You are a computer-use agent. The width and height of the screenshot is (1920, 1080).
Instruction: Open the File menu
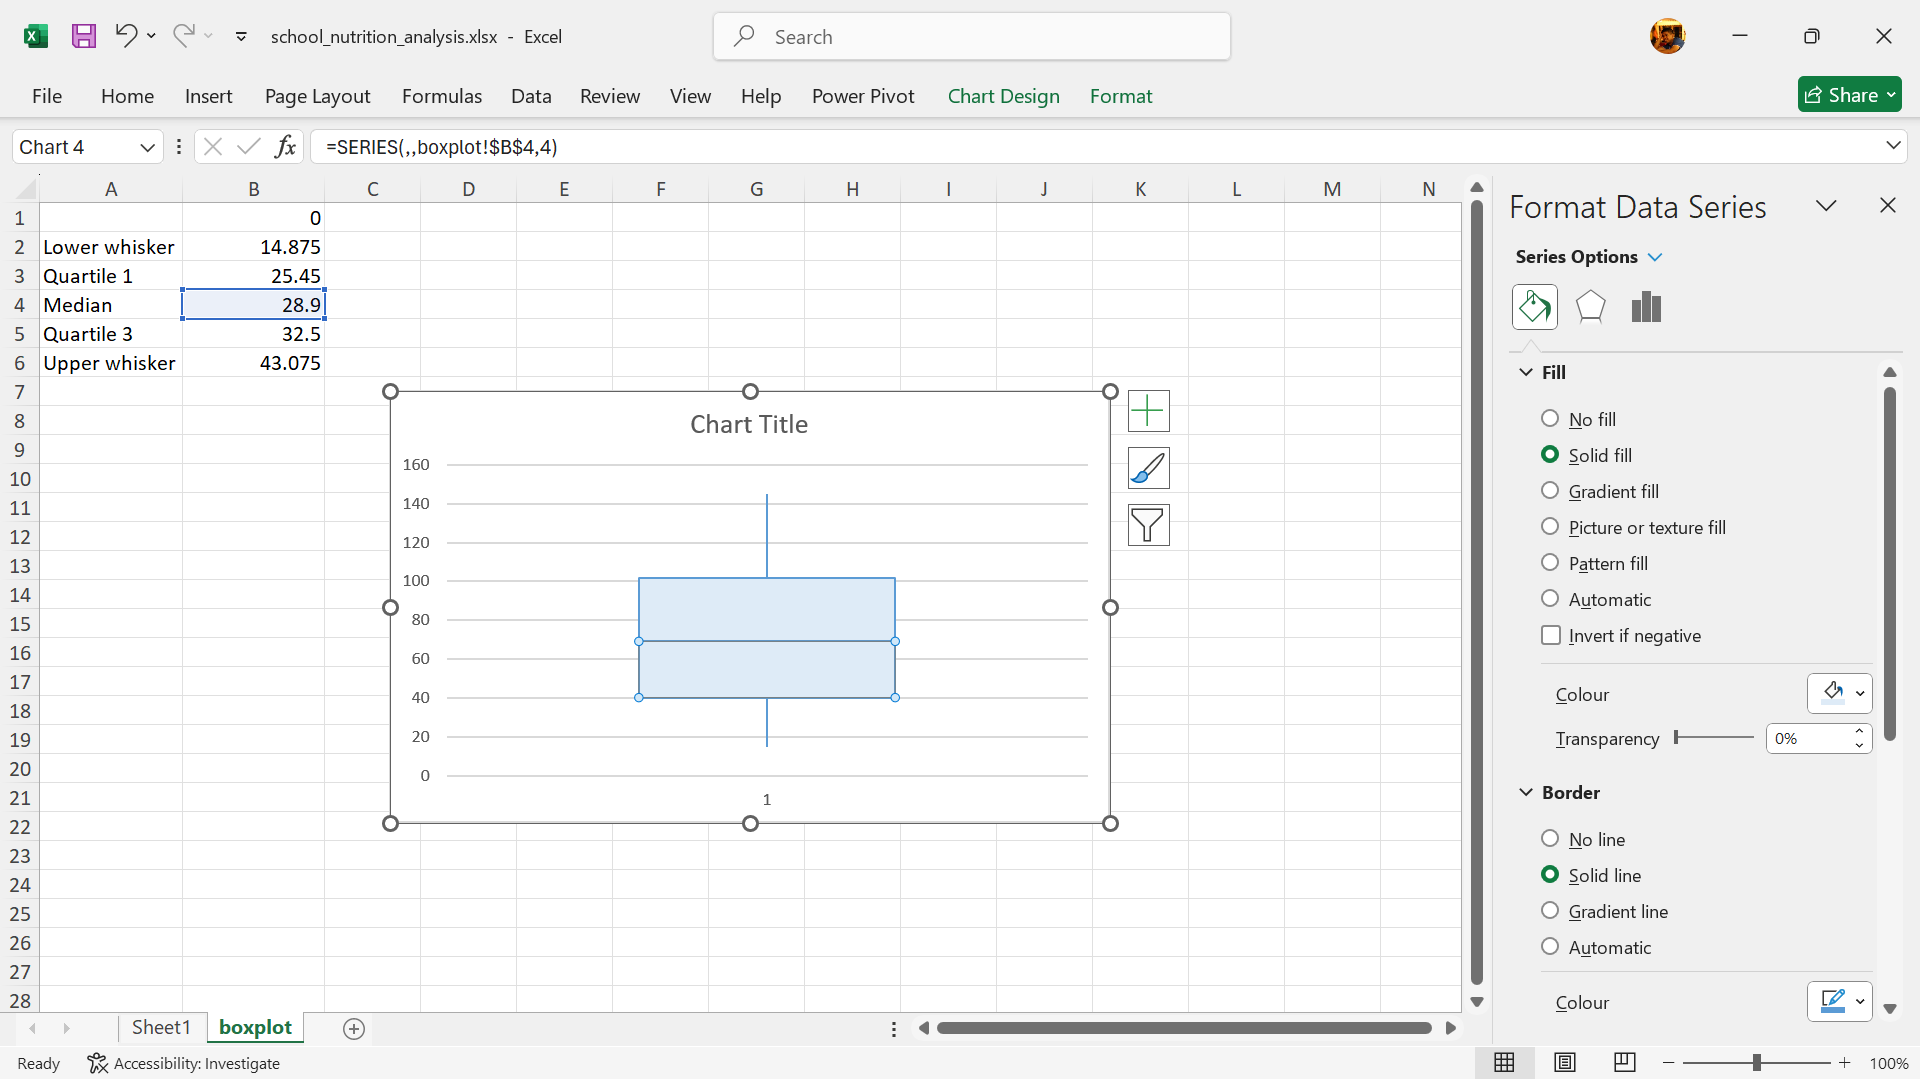pos(47,96)
